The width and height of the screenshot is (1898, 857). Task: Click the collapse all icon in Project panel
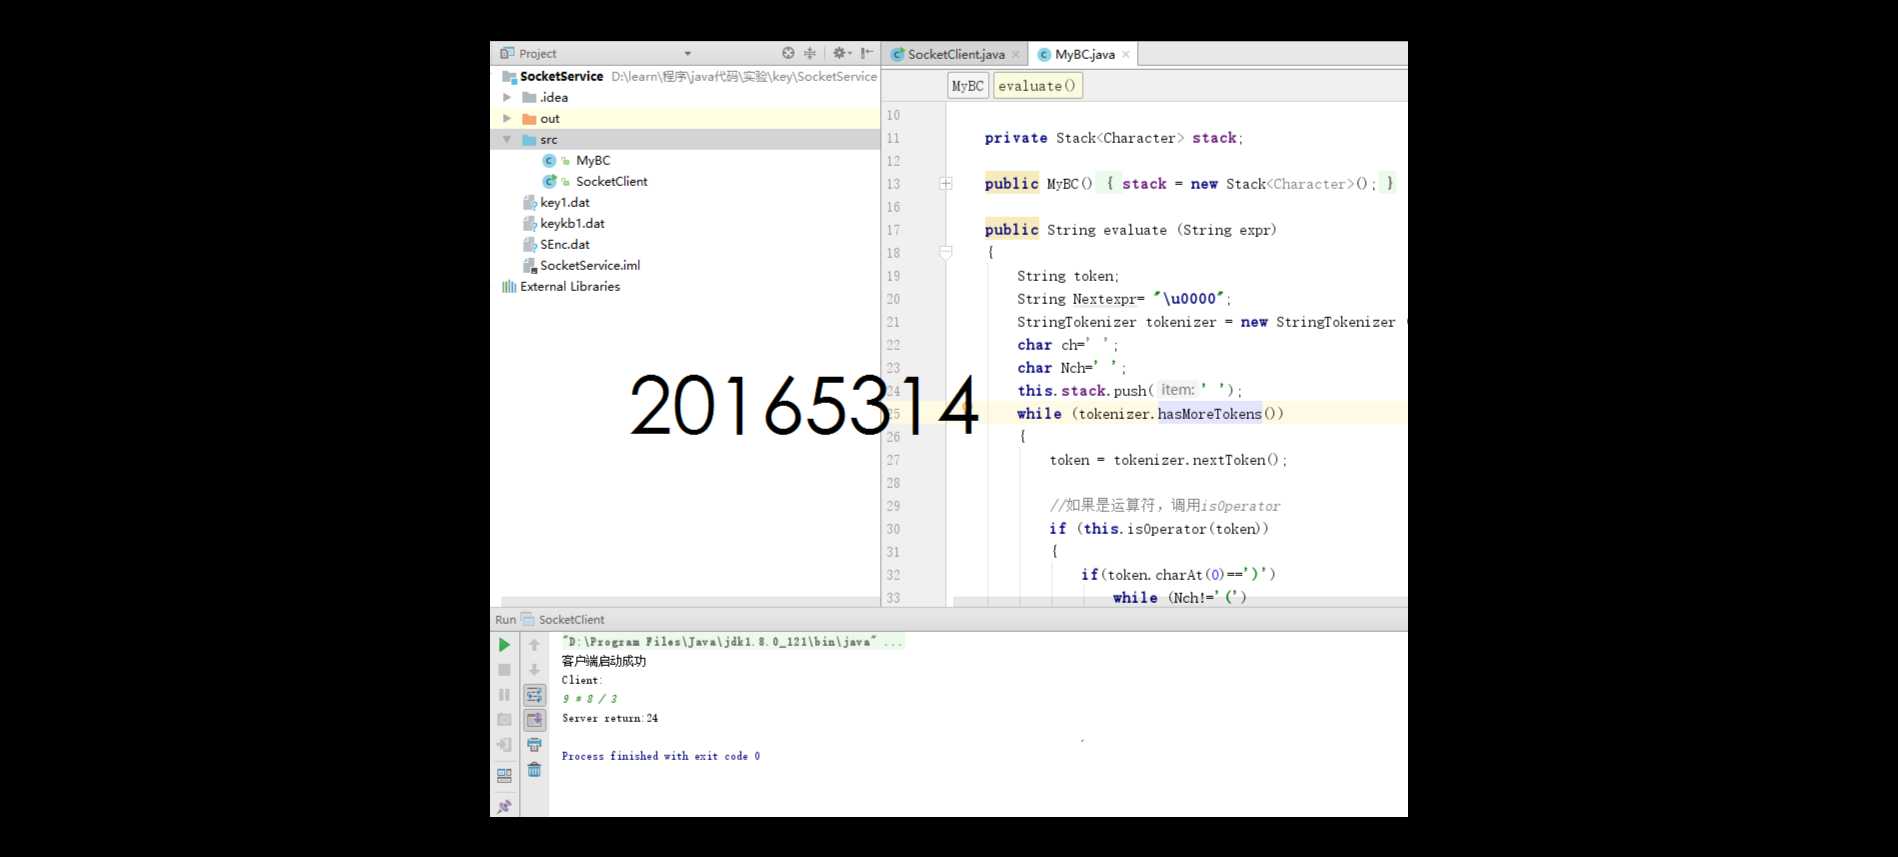tap(810, 53)
